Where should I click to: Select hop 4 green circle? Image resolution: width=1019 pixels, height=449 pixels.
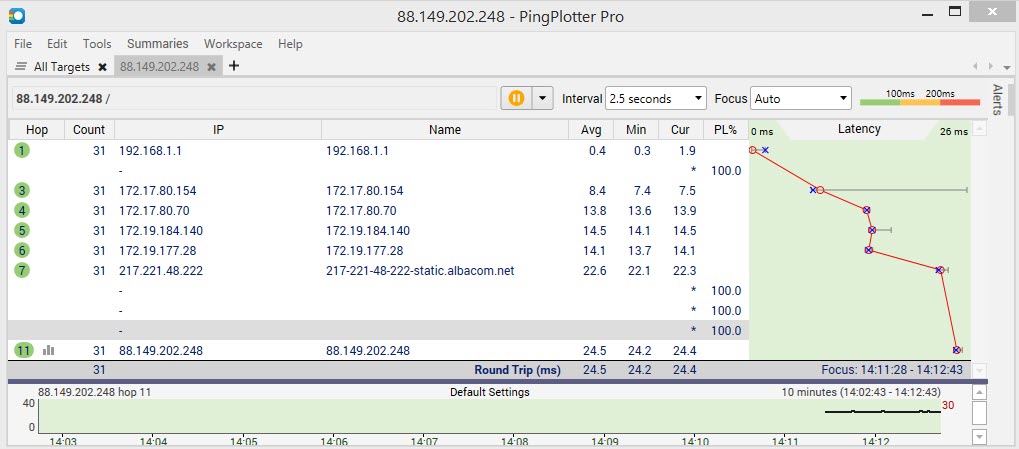click(x=23, y=211)
